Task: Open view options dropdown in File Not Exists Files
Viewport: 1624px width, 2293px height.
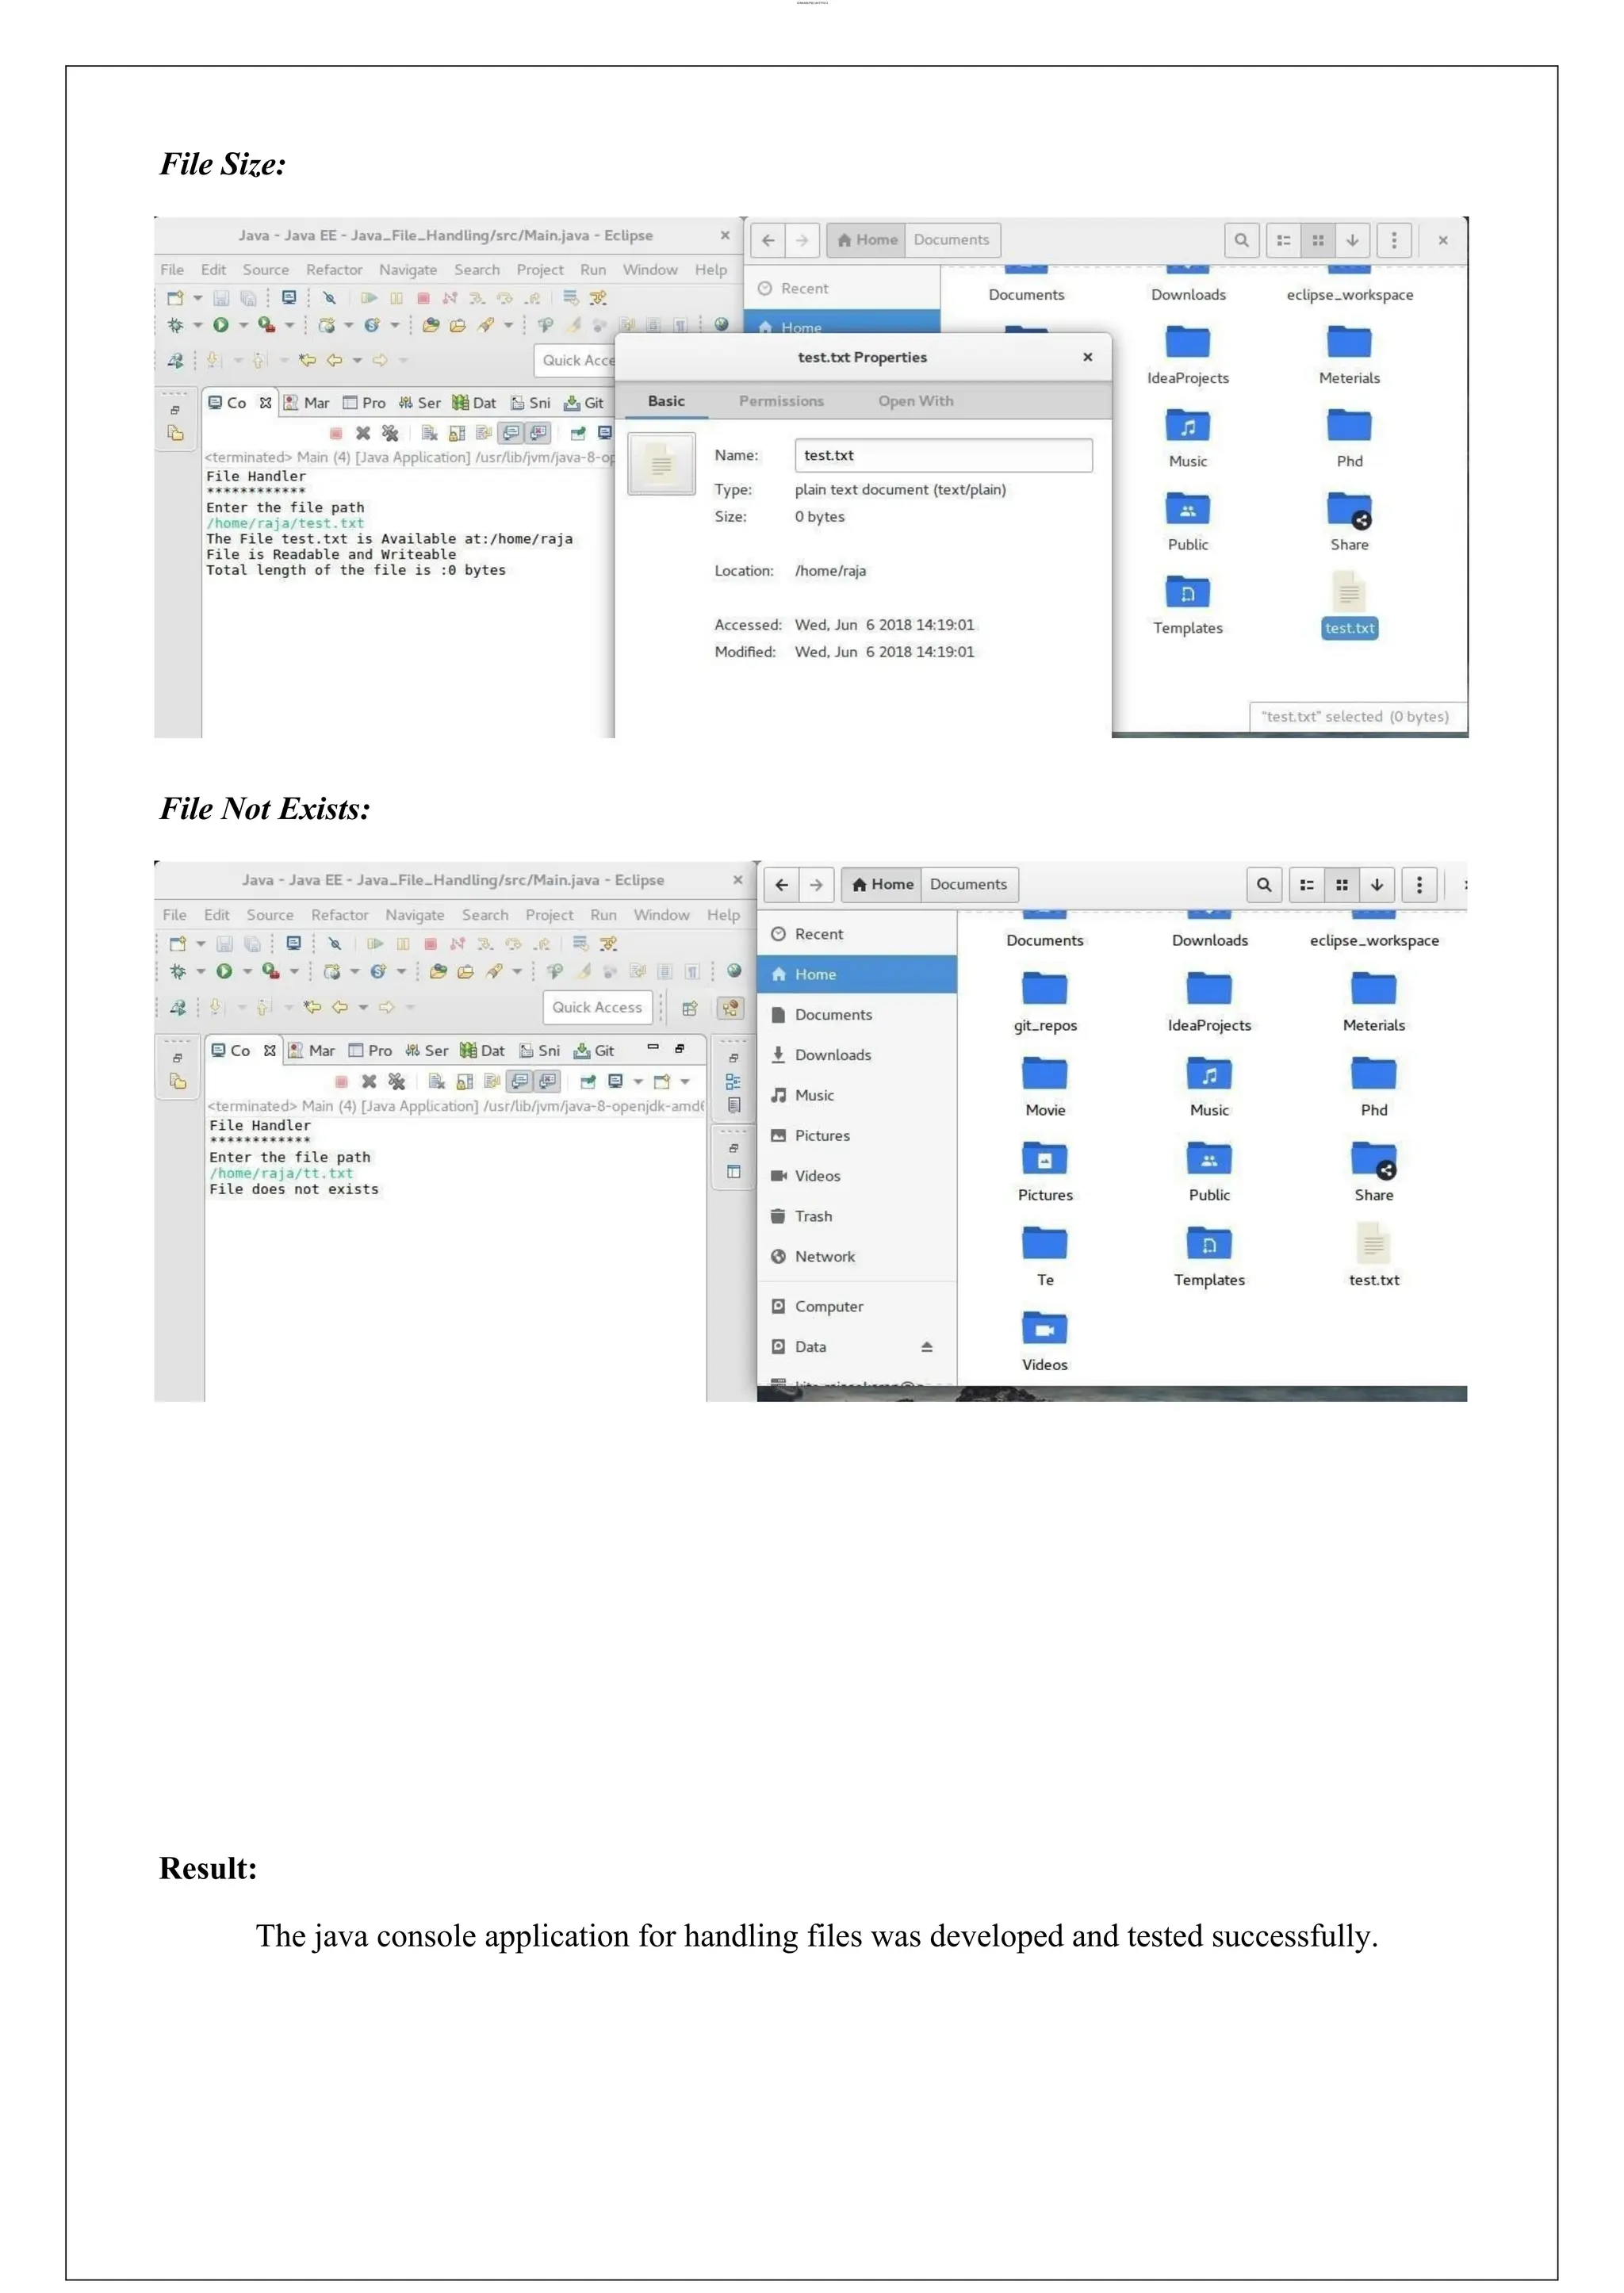Action: click(x=1377, y=884)
